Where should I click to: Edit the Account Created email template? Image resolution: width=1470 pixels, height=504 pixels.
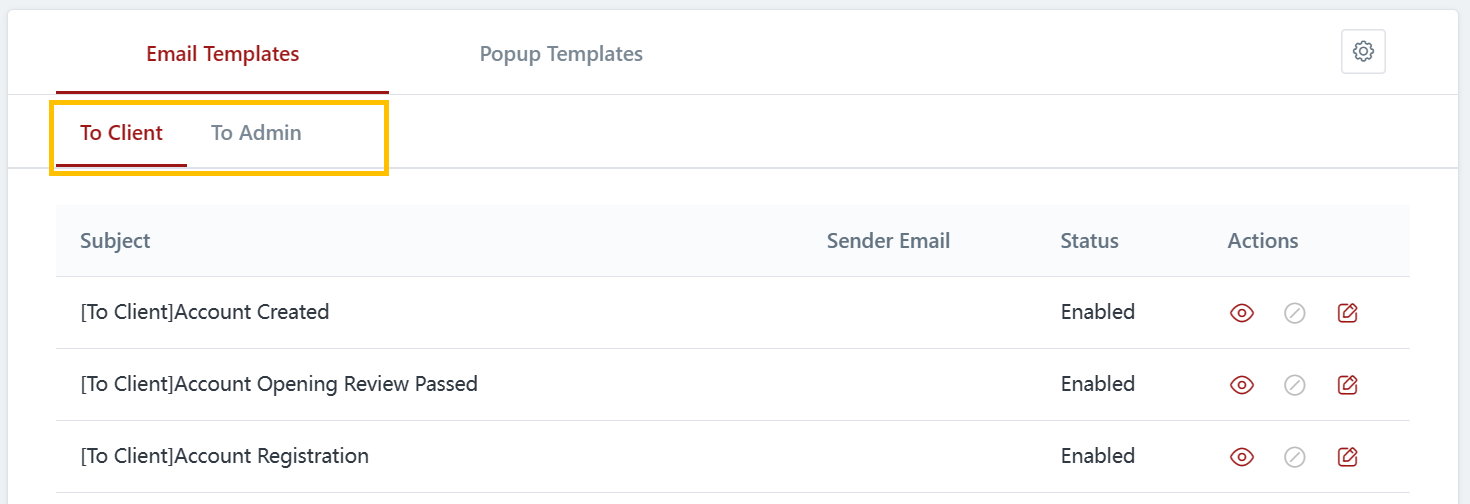pos(1348,313)
